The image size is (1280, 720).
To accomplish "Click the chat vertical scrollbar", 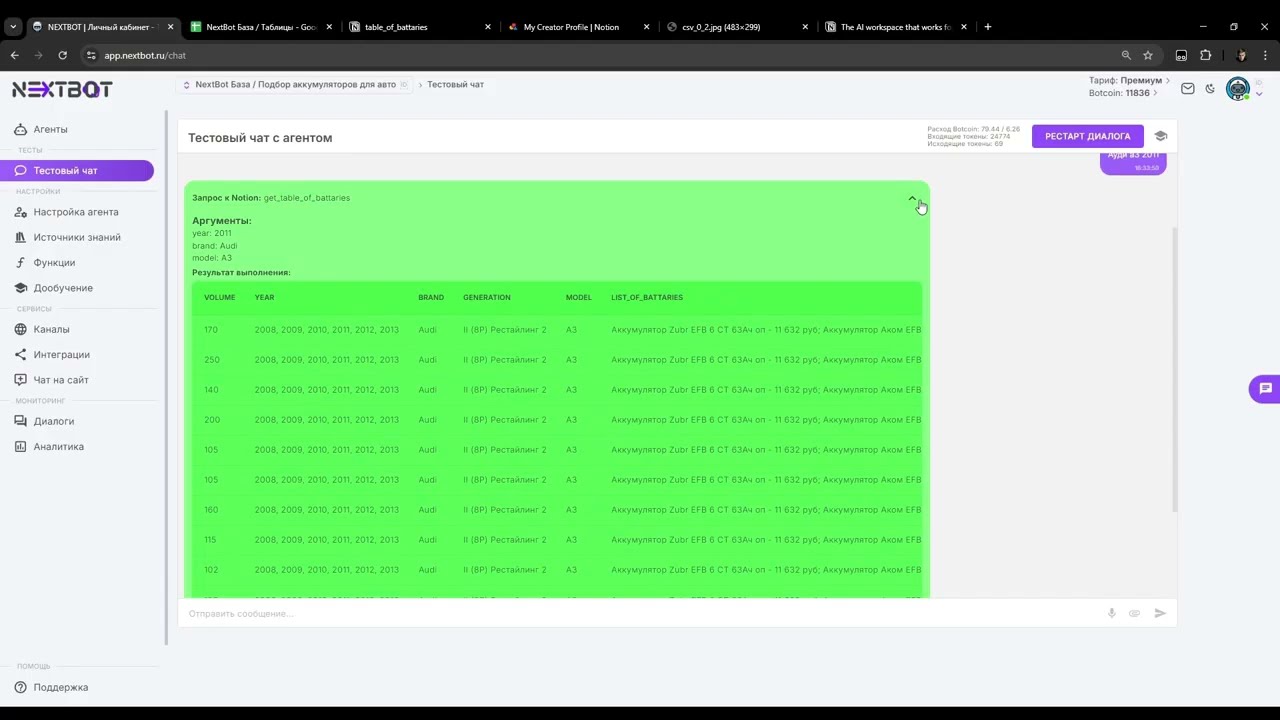I will click(x=1175, y=370).
